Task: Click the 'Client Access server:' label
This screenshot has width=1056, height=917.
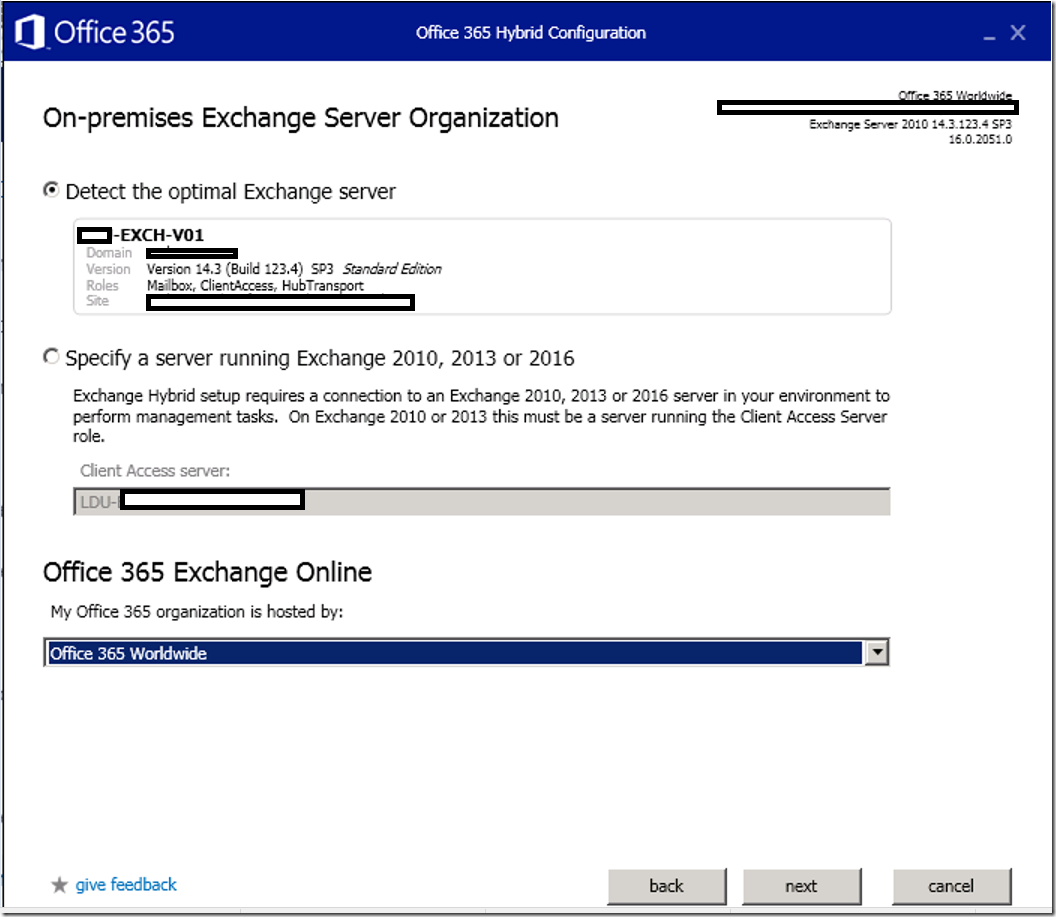Action: [x=155, y=471]
